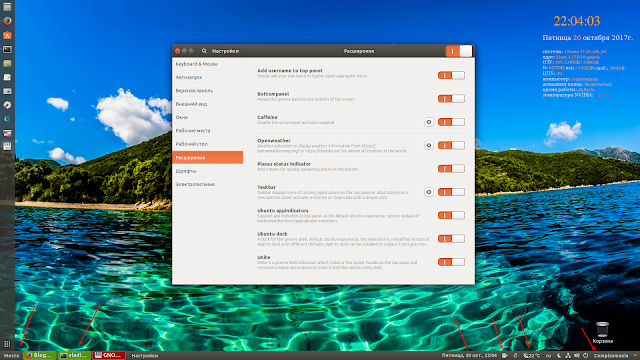Select Рабочие места in sidebar
This screenshot has width=640, height=360.
tap(208, 131)
